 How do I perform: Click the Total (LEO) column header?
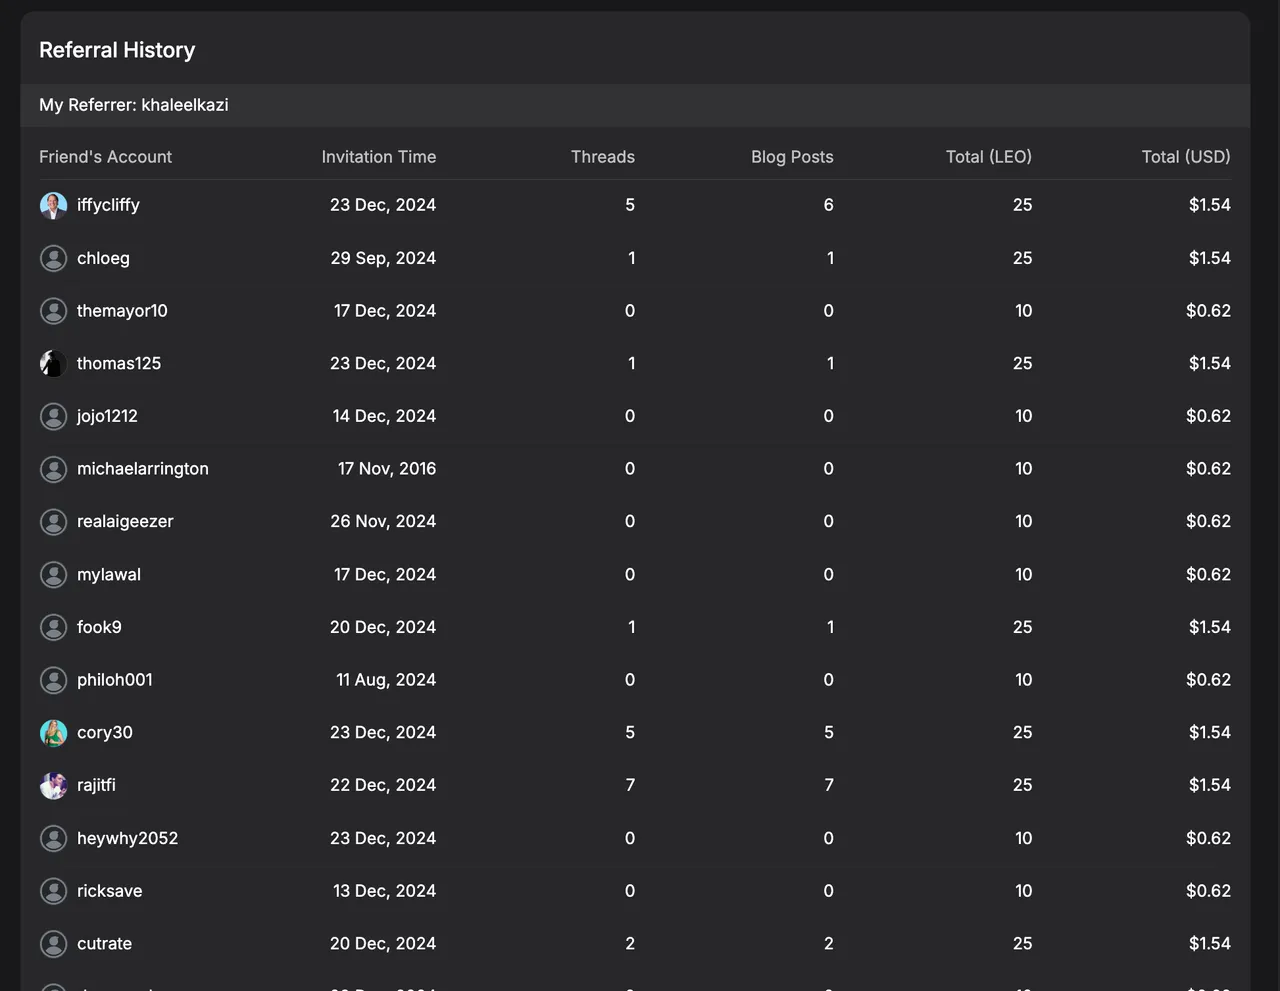point(988,157)
